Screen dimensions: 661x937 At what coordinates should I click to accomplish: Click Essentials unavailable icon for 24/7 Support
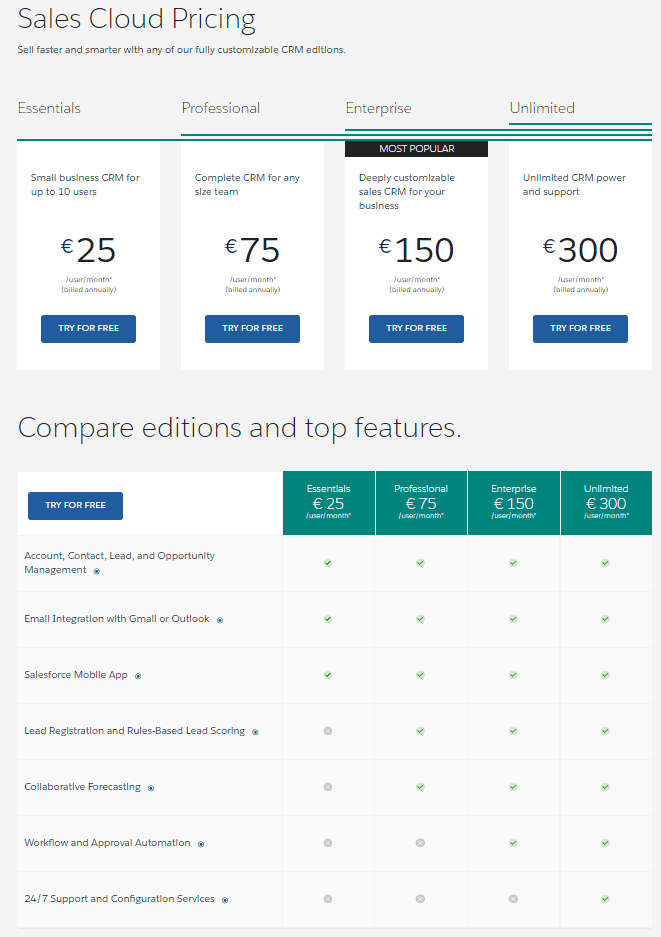coord(328,899)
